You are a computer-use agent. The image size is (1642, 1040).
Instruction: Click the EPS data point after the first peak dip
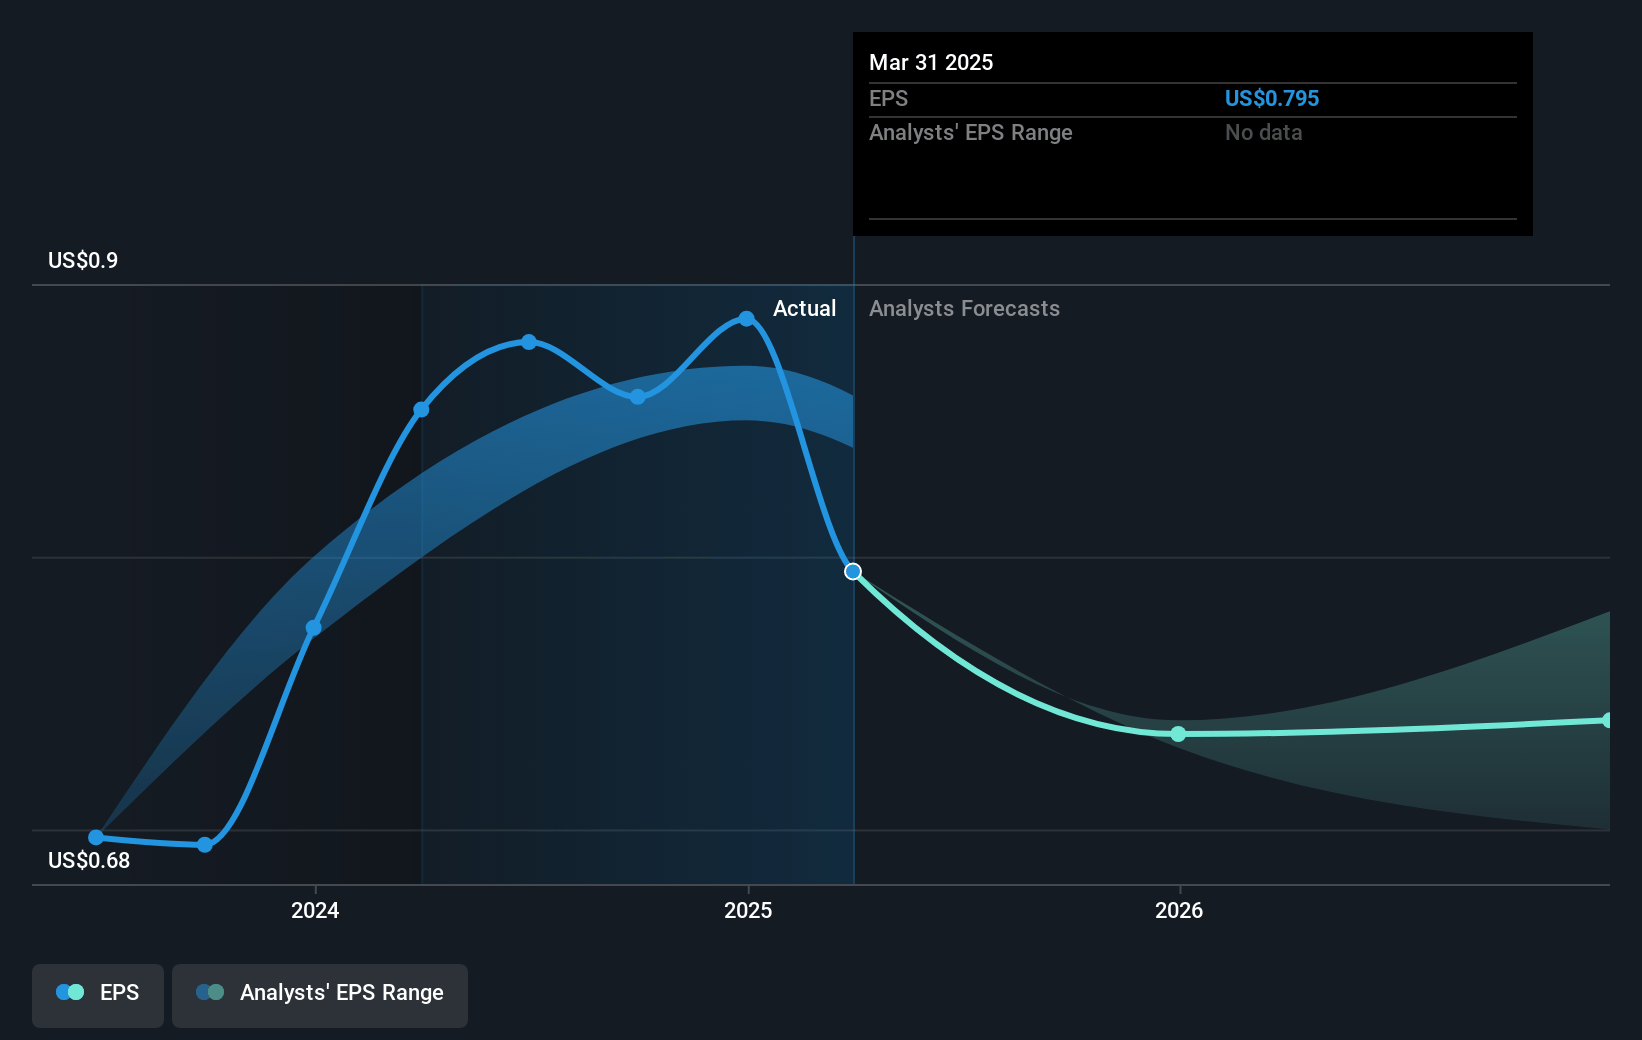click(638, 397)
